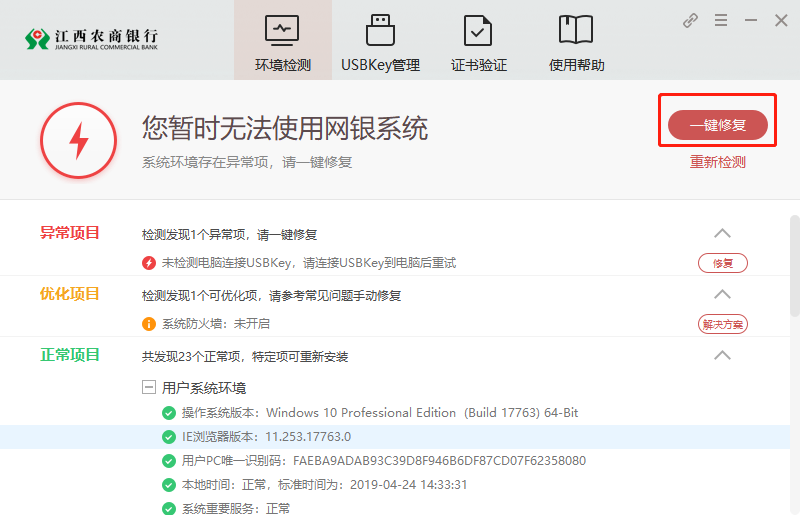Screen dimensions: 800x530
Task: Select the 正常项目 heading
Action: coord(70,355)
